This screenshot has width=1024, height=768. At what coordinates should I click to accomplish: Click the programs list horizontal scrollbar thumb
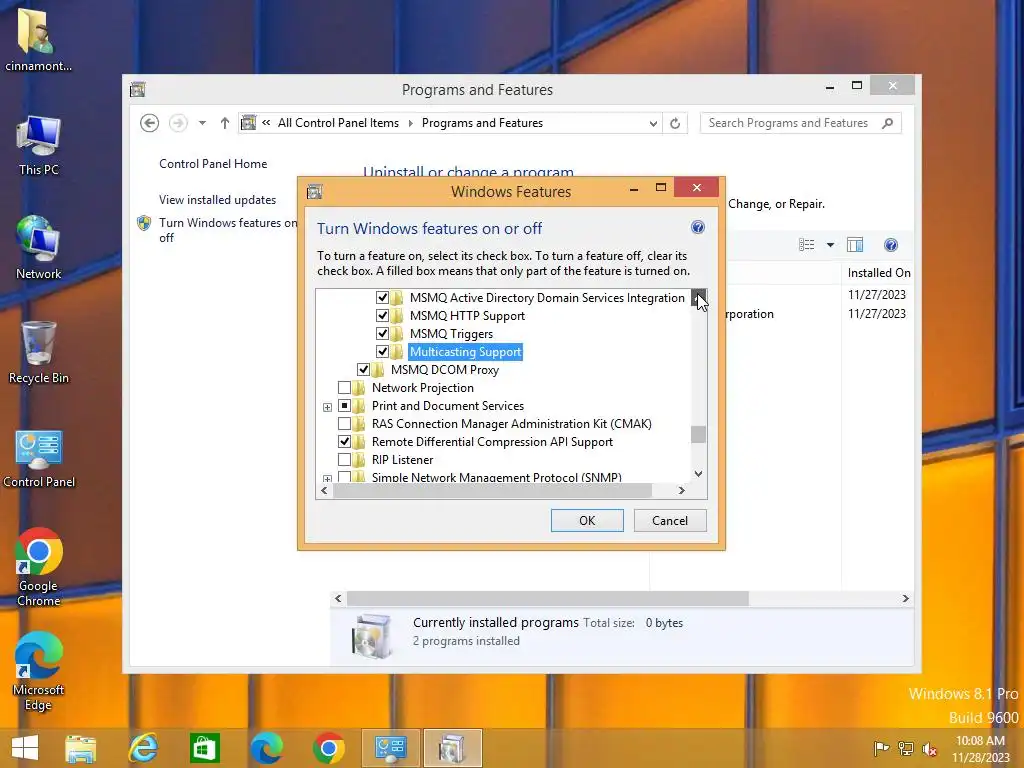[547, 598]
